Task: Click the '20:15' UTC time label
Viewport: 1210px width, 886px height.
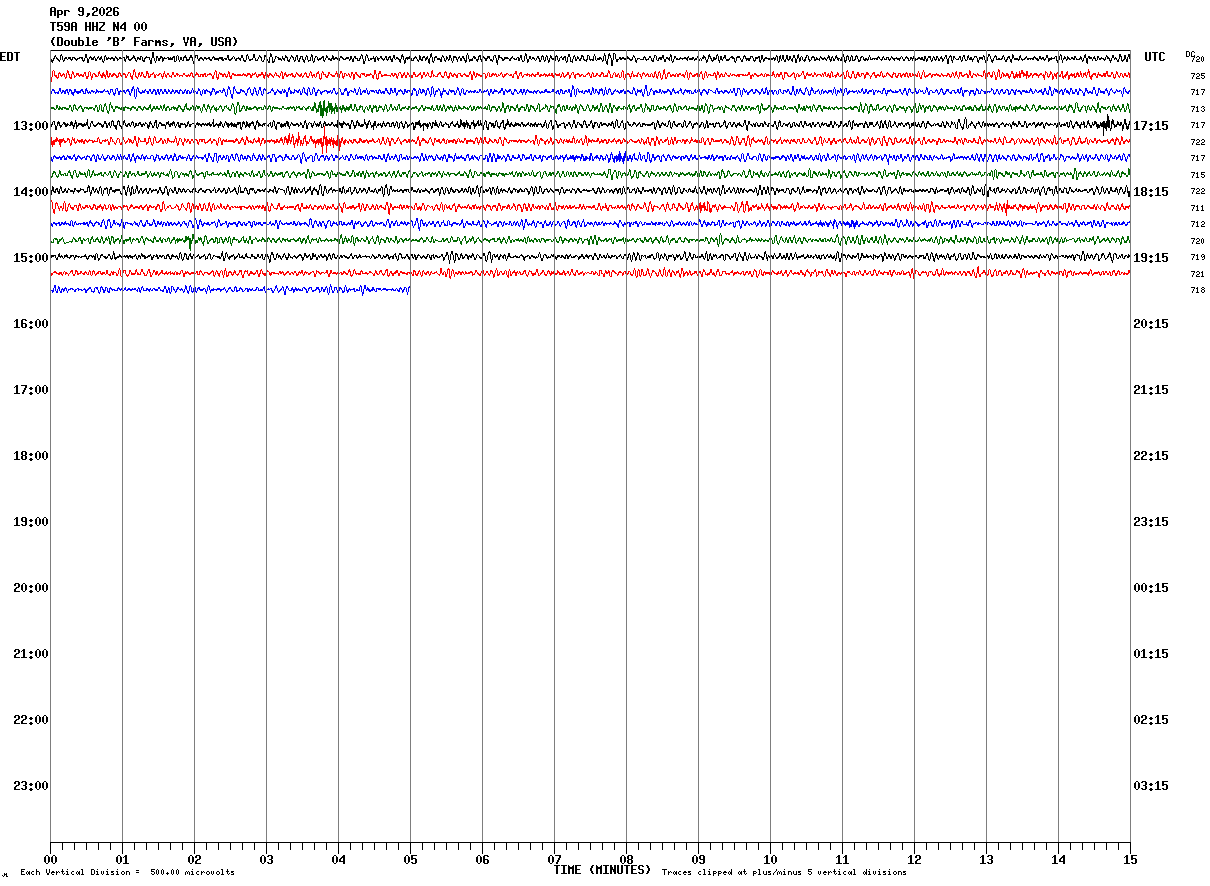Action: [x=1150, y=324]
